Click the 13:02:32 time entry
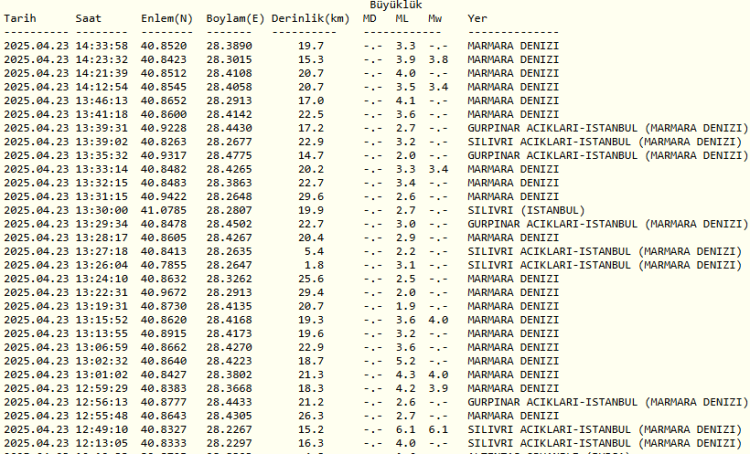The image size is (750, 454). (101, 360)
